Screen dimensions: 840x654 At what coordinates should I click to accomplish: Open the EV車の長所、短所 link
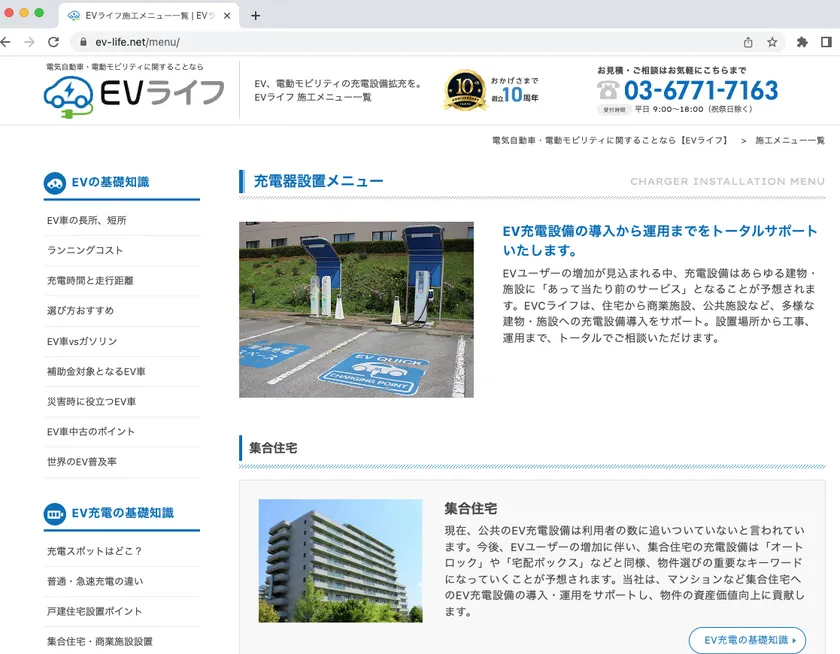[x=87, y=220]
